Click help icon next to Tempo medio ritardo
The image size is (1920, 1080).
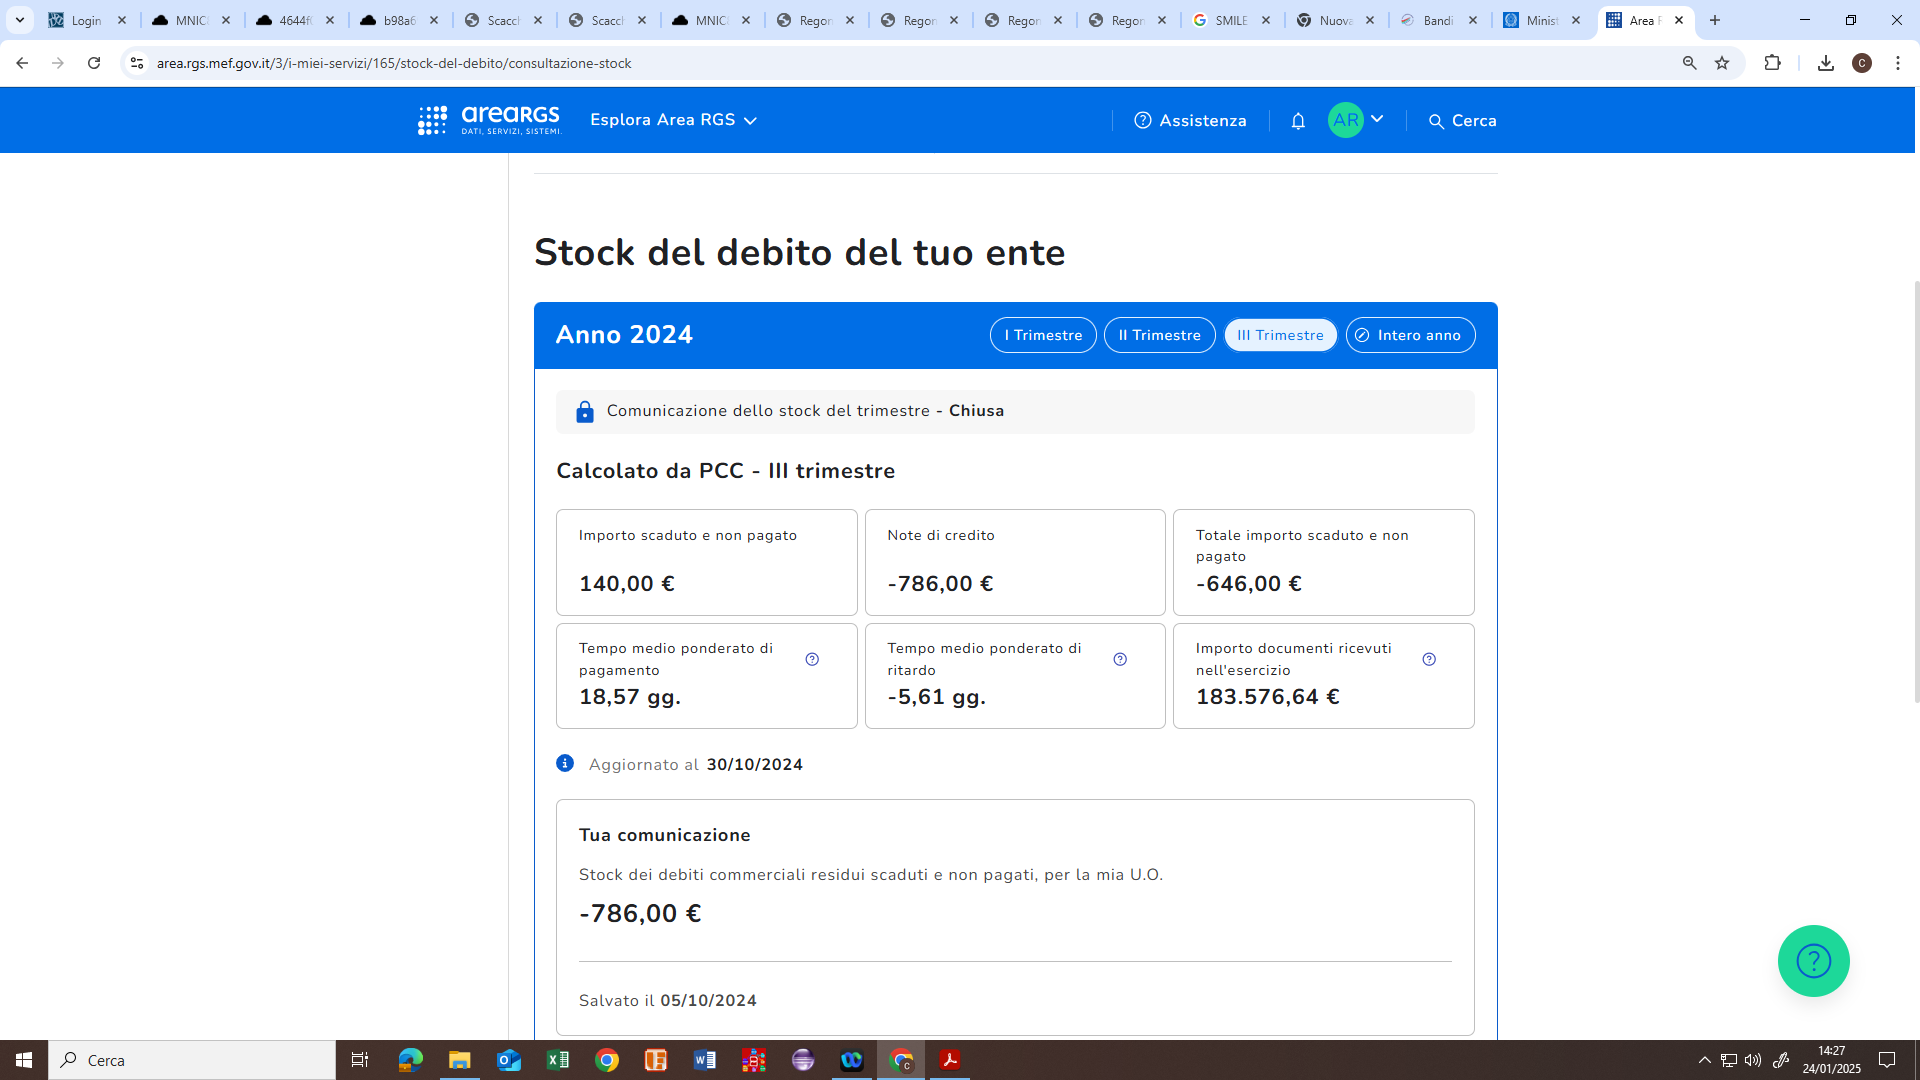[x=1120, y=659]
